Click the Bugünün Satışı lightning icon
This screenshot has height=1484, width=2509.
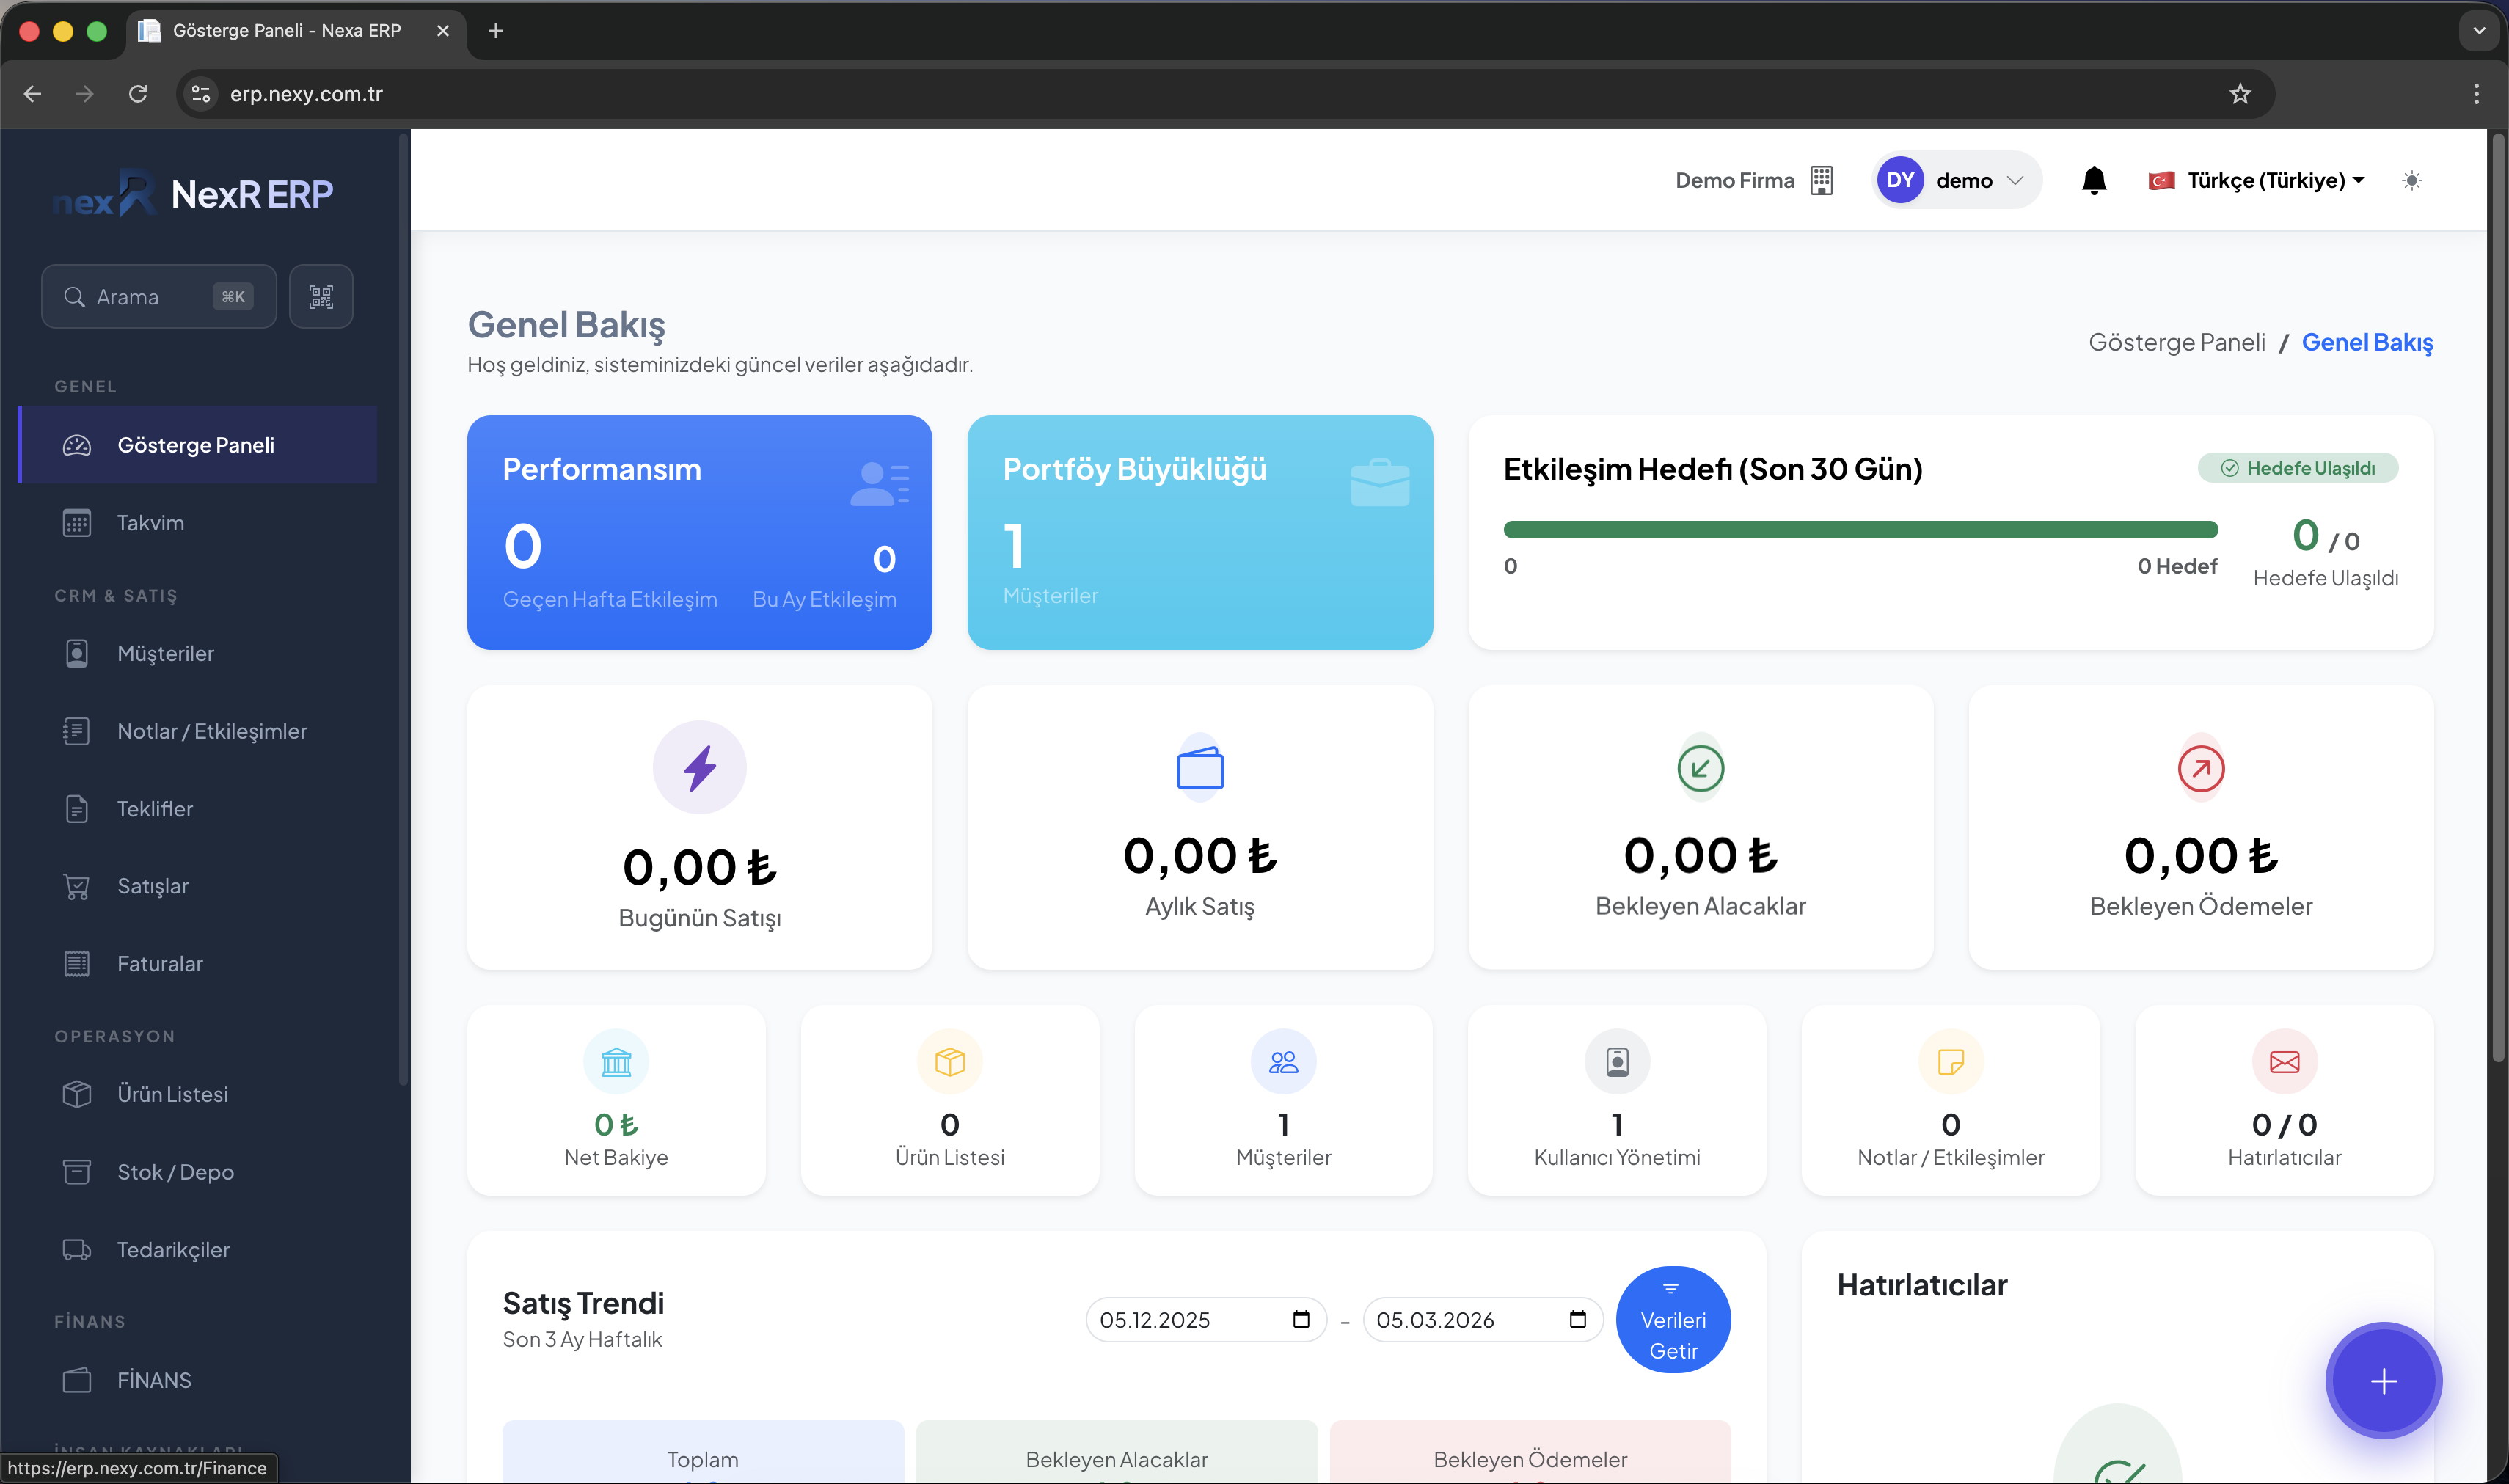(699, 768)
